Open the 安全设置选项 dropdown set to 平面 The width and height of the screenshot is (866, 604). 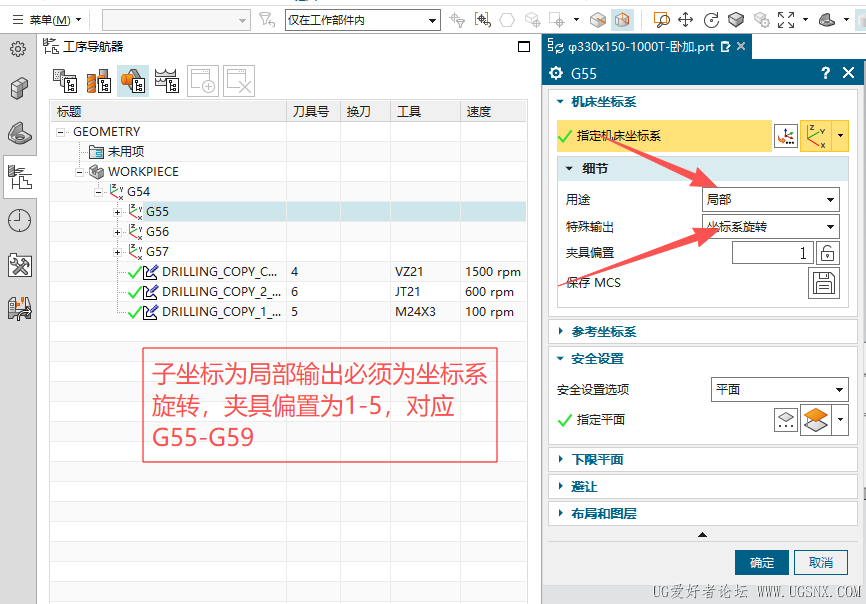779,390
